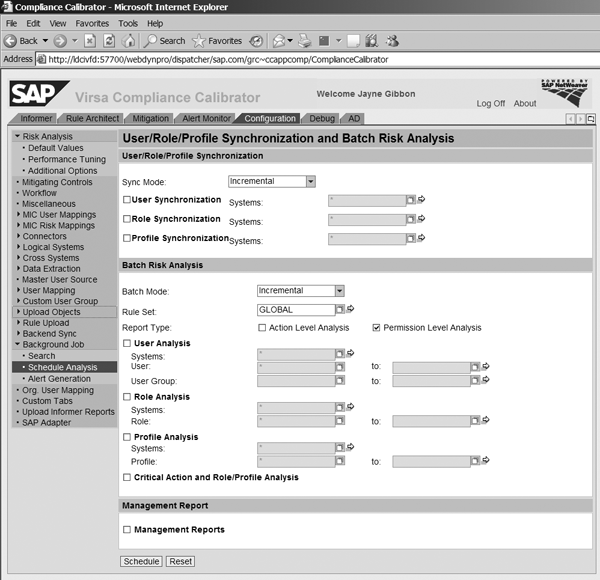Open value help icon for Rule Set field
This screenshot has height=580, width=600.
(x=340, y=310)
